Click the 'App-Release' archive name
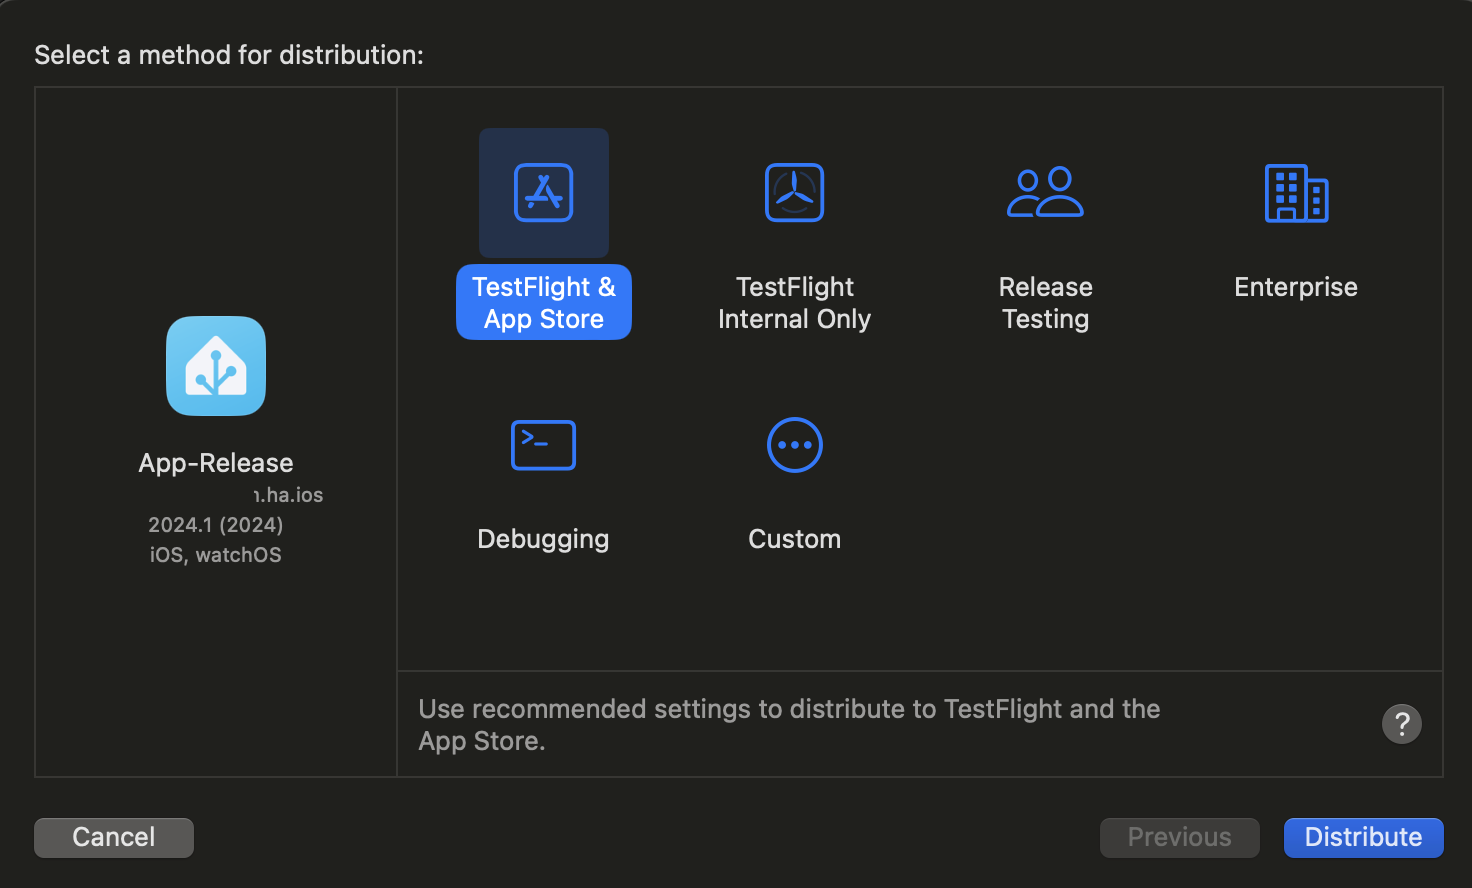This screenshot has height=888, width=1472. (x=216, y=463)
